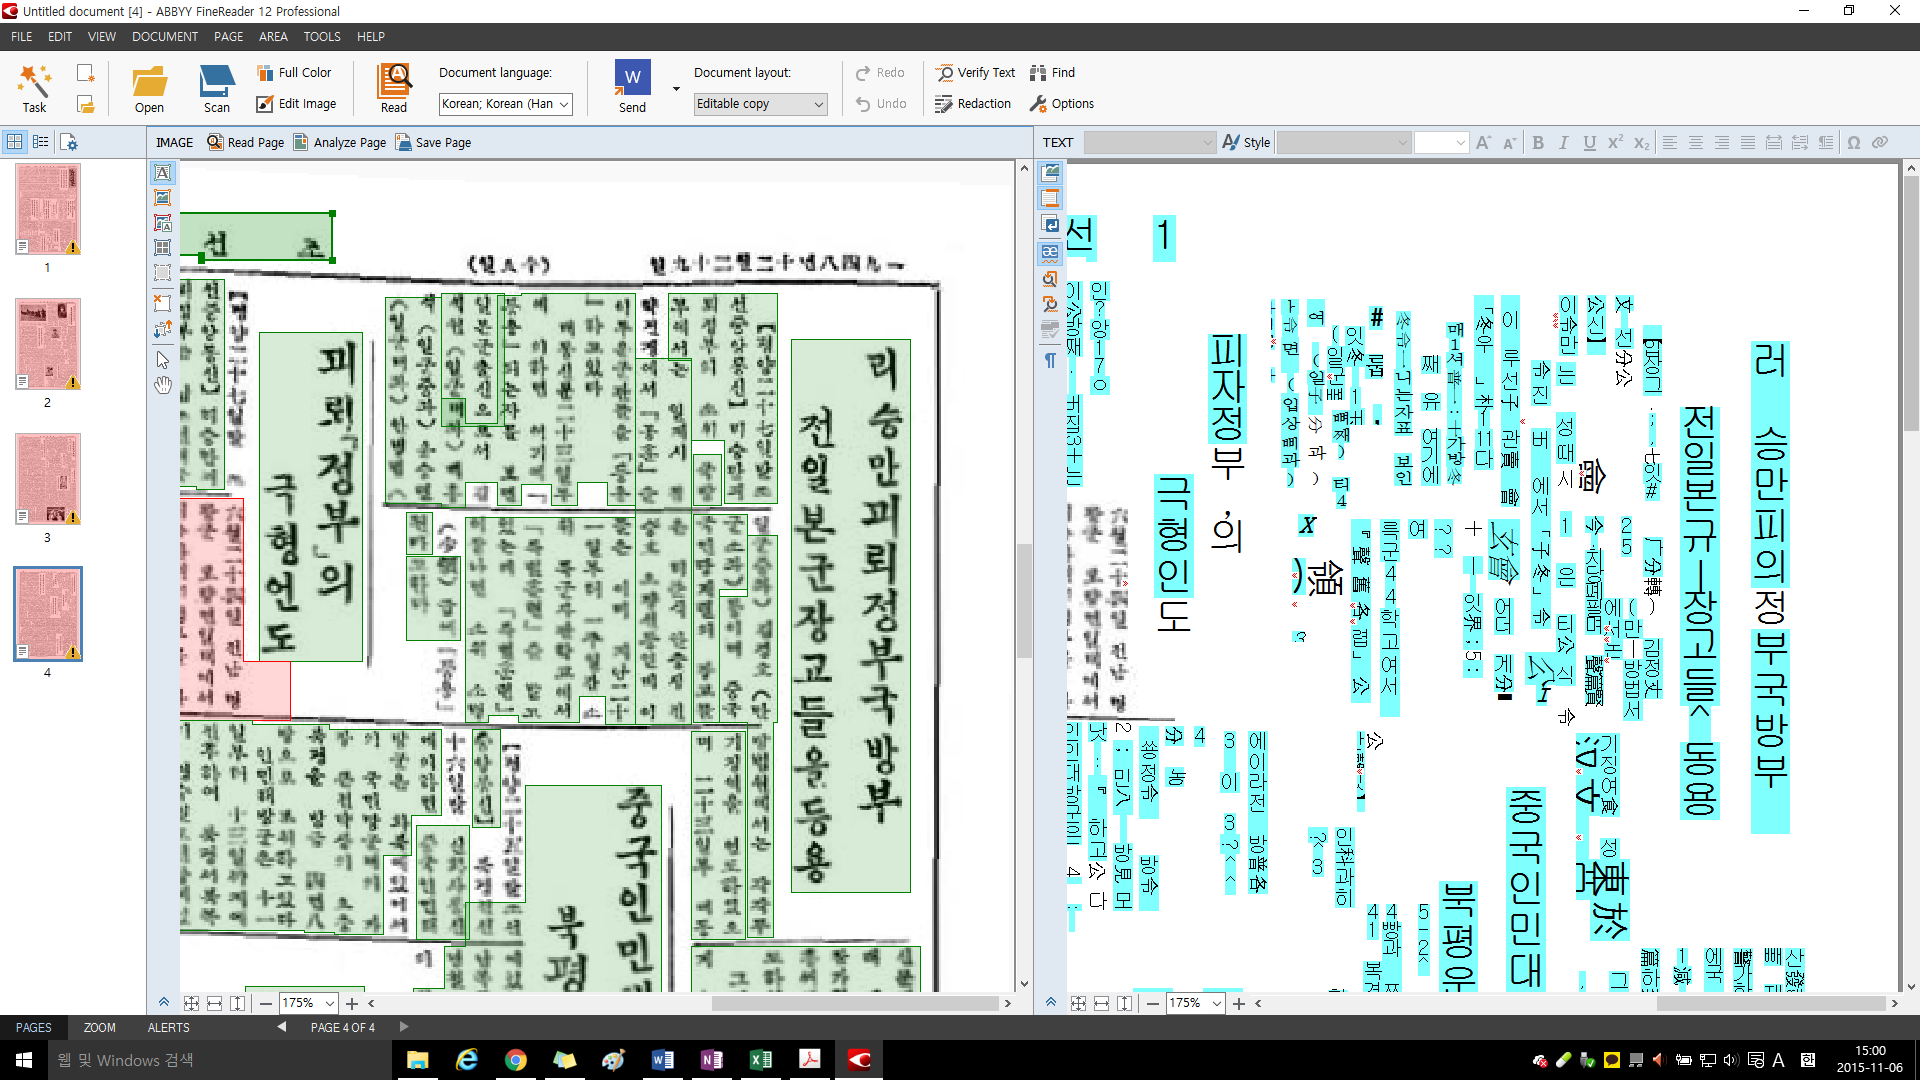The image size is (1920, 1080).
Task: Select the Draw Table Area tool
Action: [162, 248]
